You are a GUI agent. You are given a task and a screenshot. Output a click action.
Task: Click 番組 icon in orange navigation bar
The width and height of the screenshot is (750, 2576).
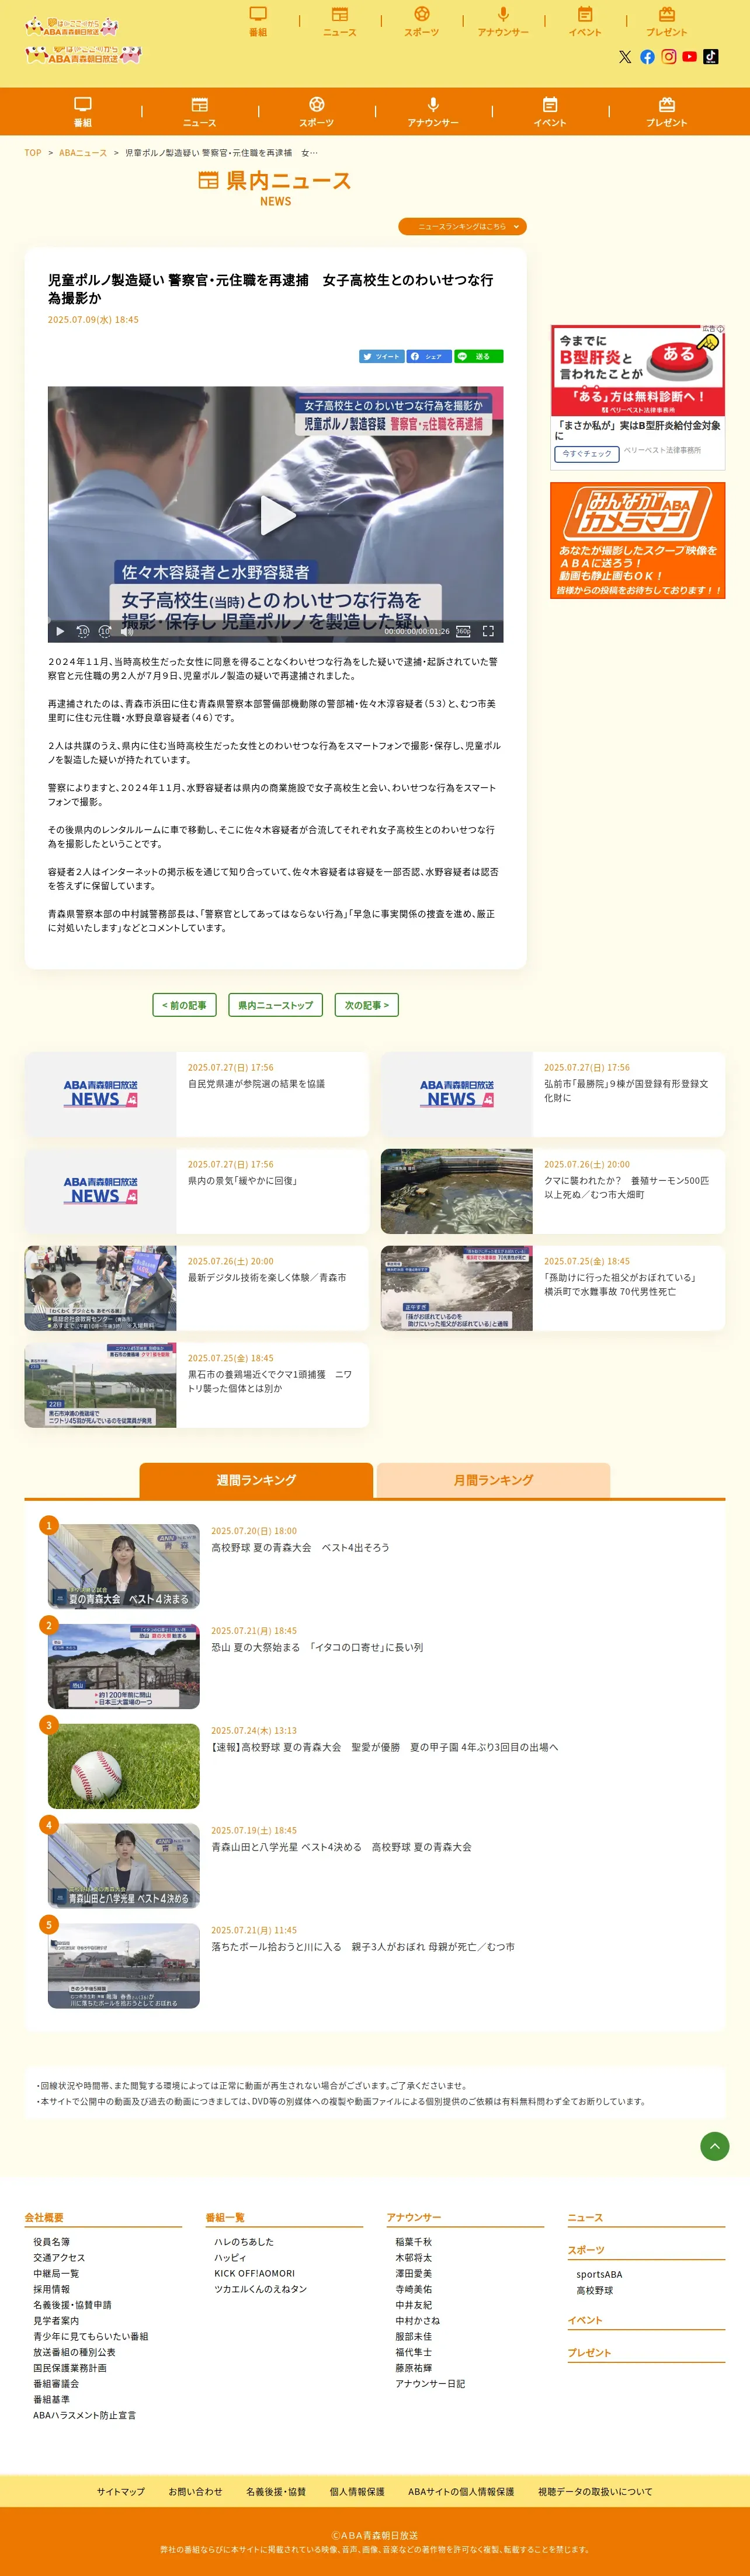click(83, 105)
